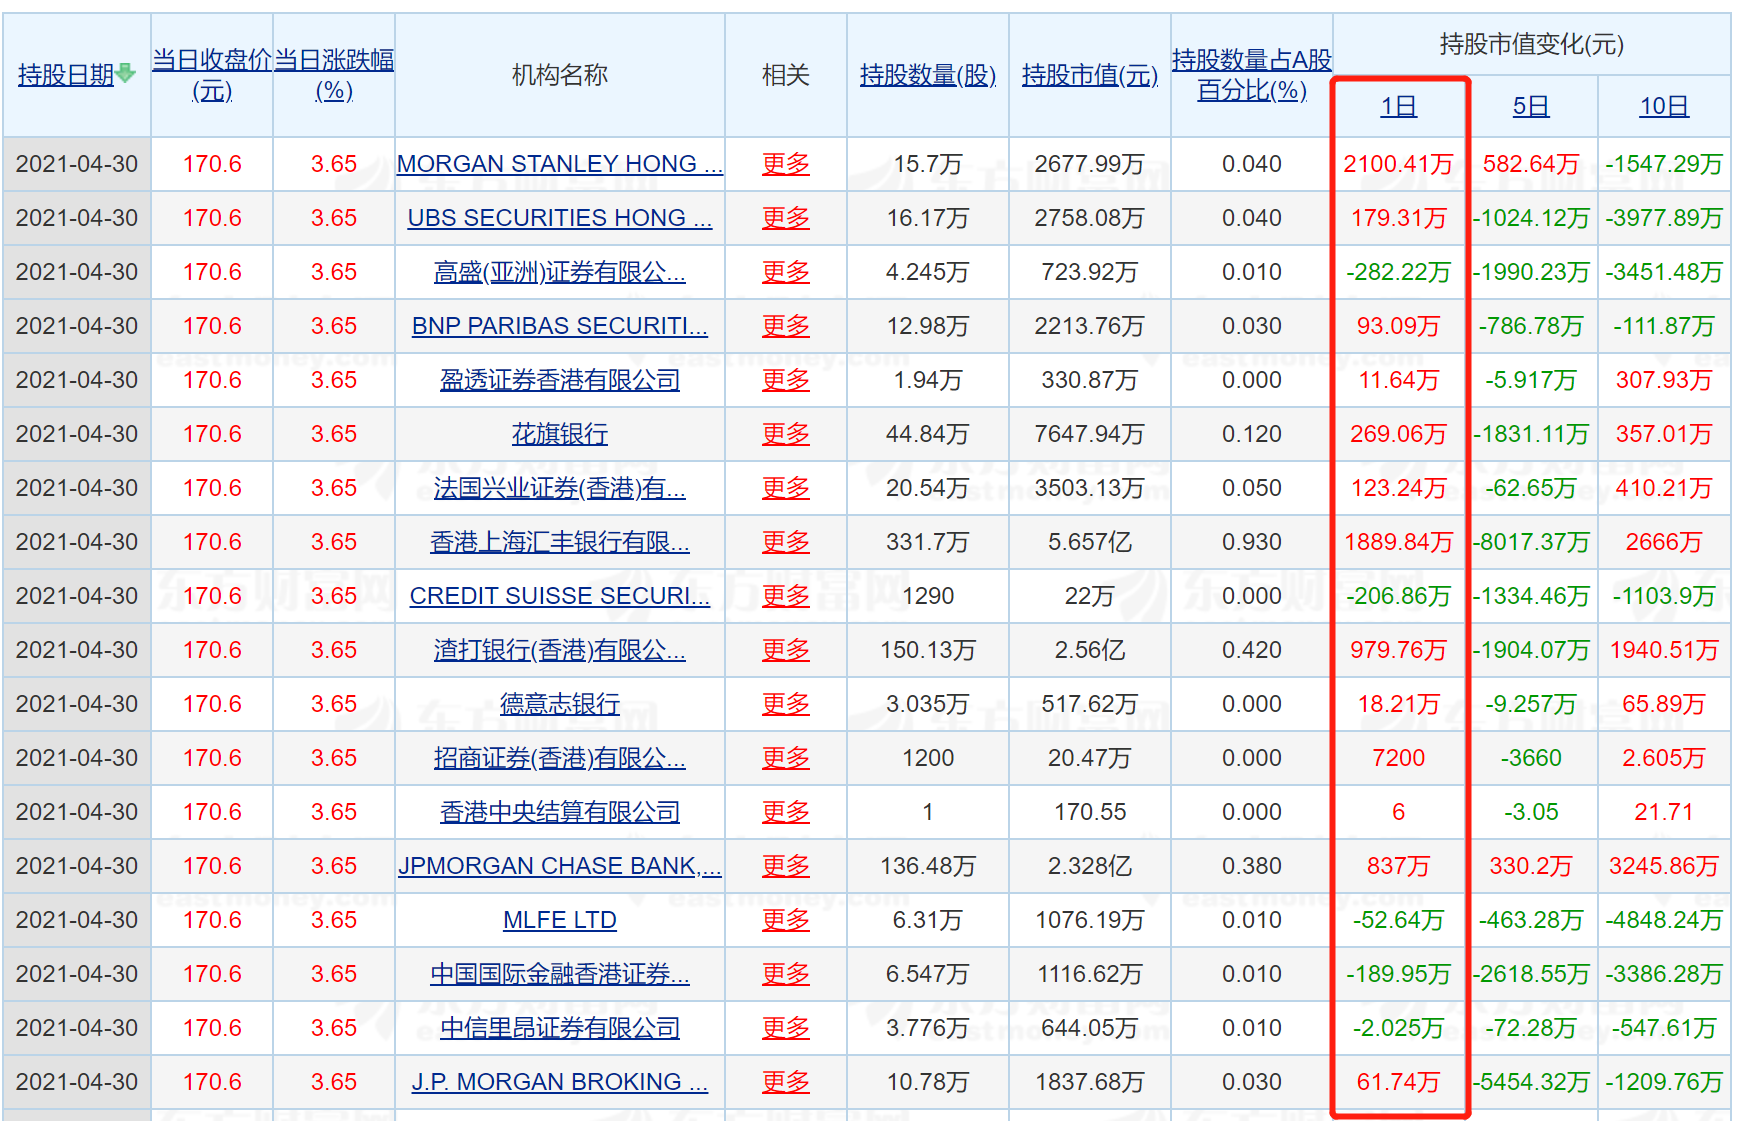Sort by 持股日期 column header
This screenshot has width=1748, height=1121.
[66, 75]
